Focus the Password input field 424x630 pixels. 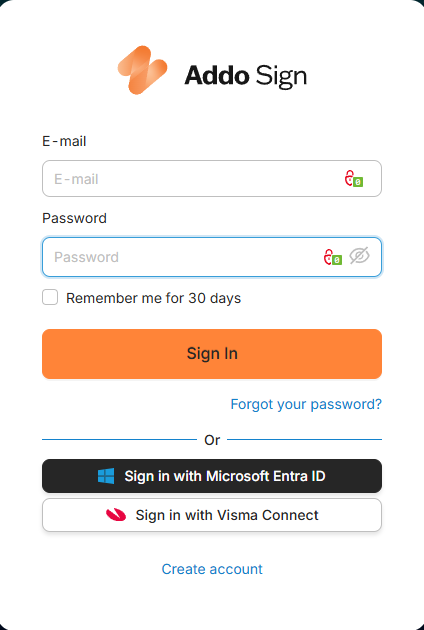(x=212, y=257)
